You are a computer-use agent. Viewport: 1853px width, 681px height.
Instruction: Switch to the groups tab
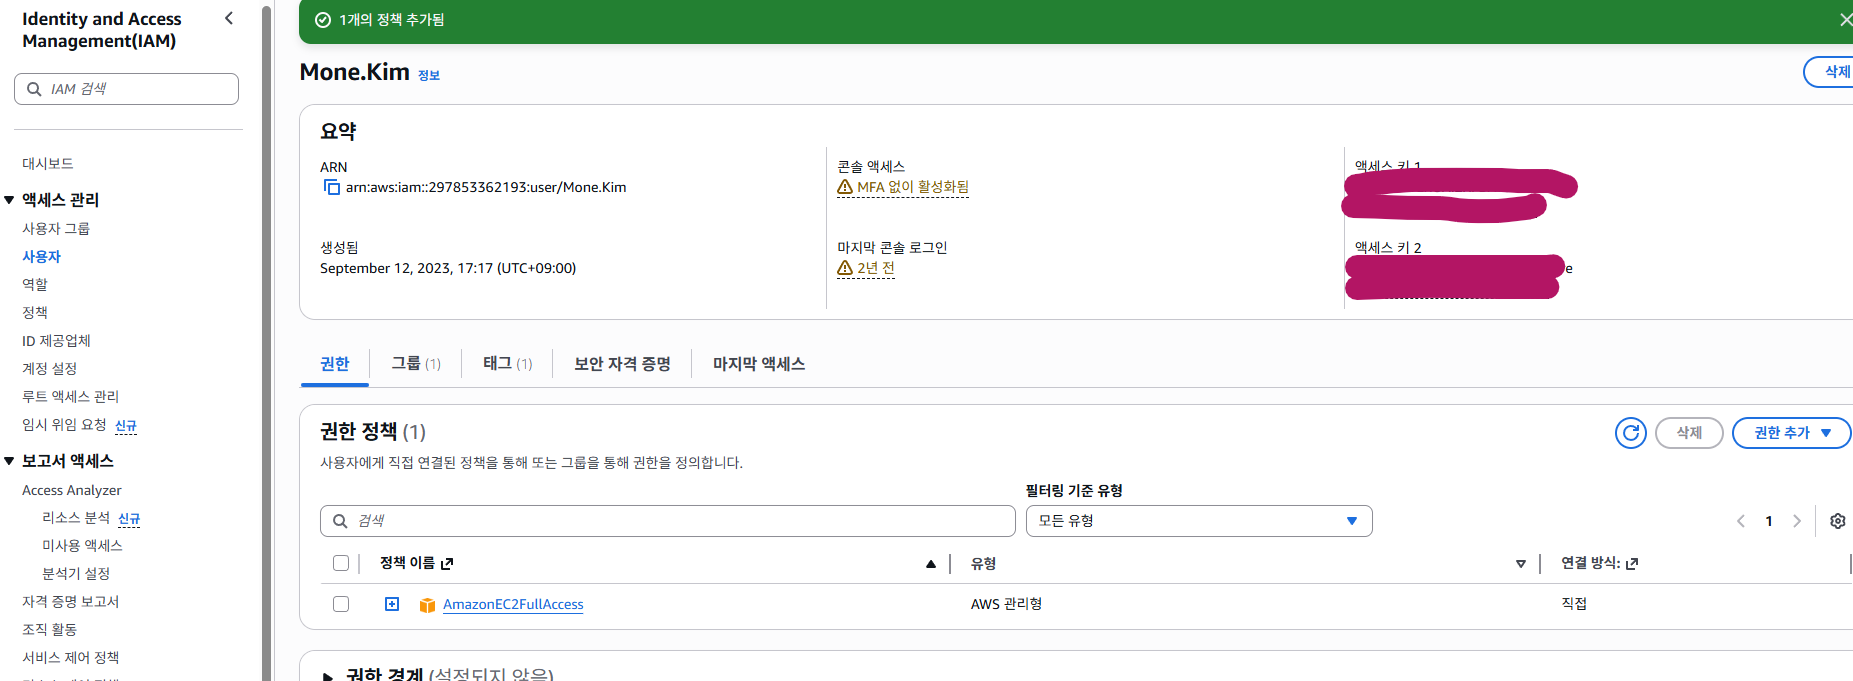pyautogui.click(x=415, y=364)
